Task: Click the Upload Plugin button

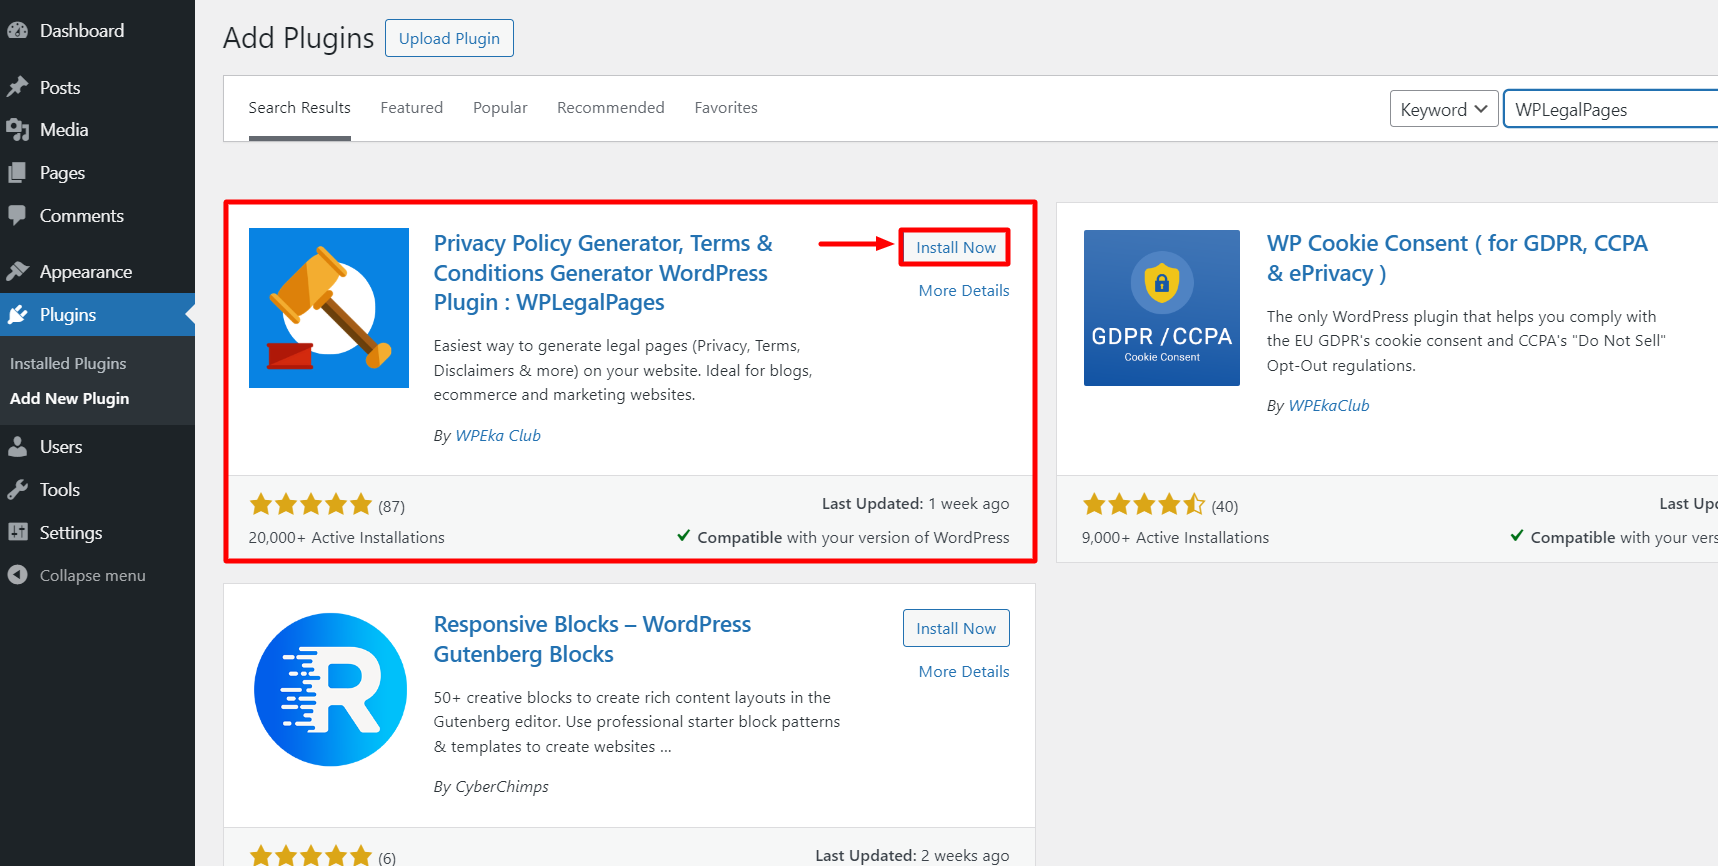Action: tap(449, 38)
